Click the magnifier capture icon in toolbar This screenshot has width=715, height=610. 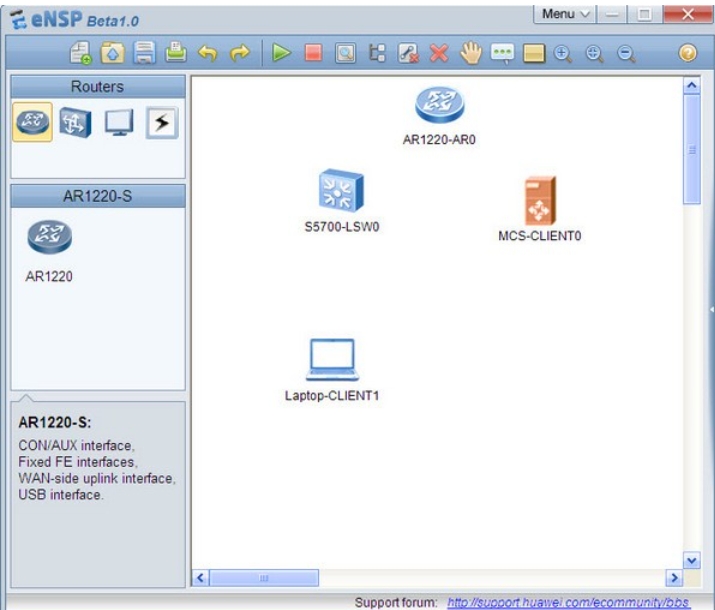coord(345,53)
